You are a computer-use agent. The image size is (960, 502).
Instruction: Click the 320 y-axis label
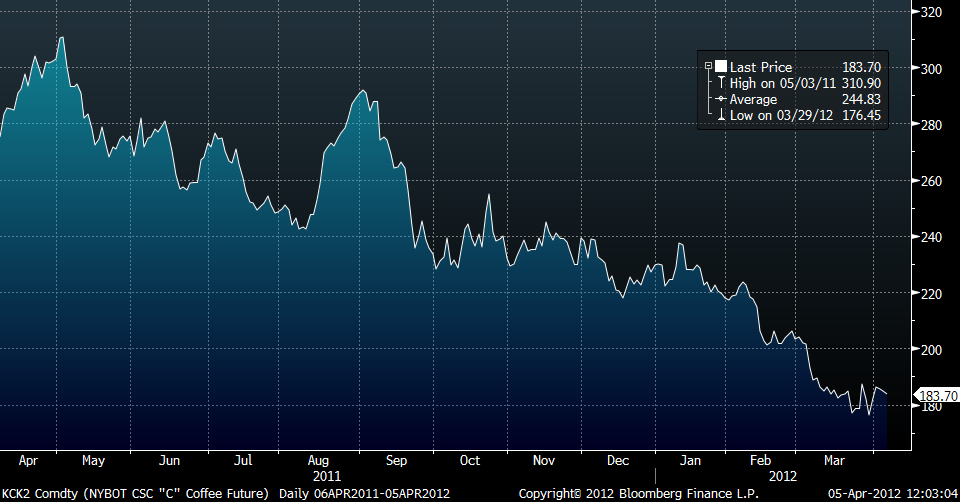click(931, 12)
